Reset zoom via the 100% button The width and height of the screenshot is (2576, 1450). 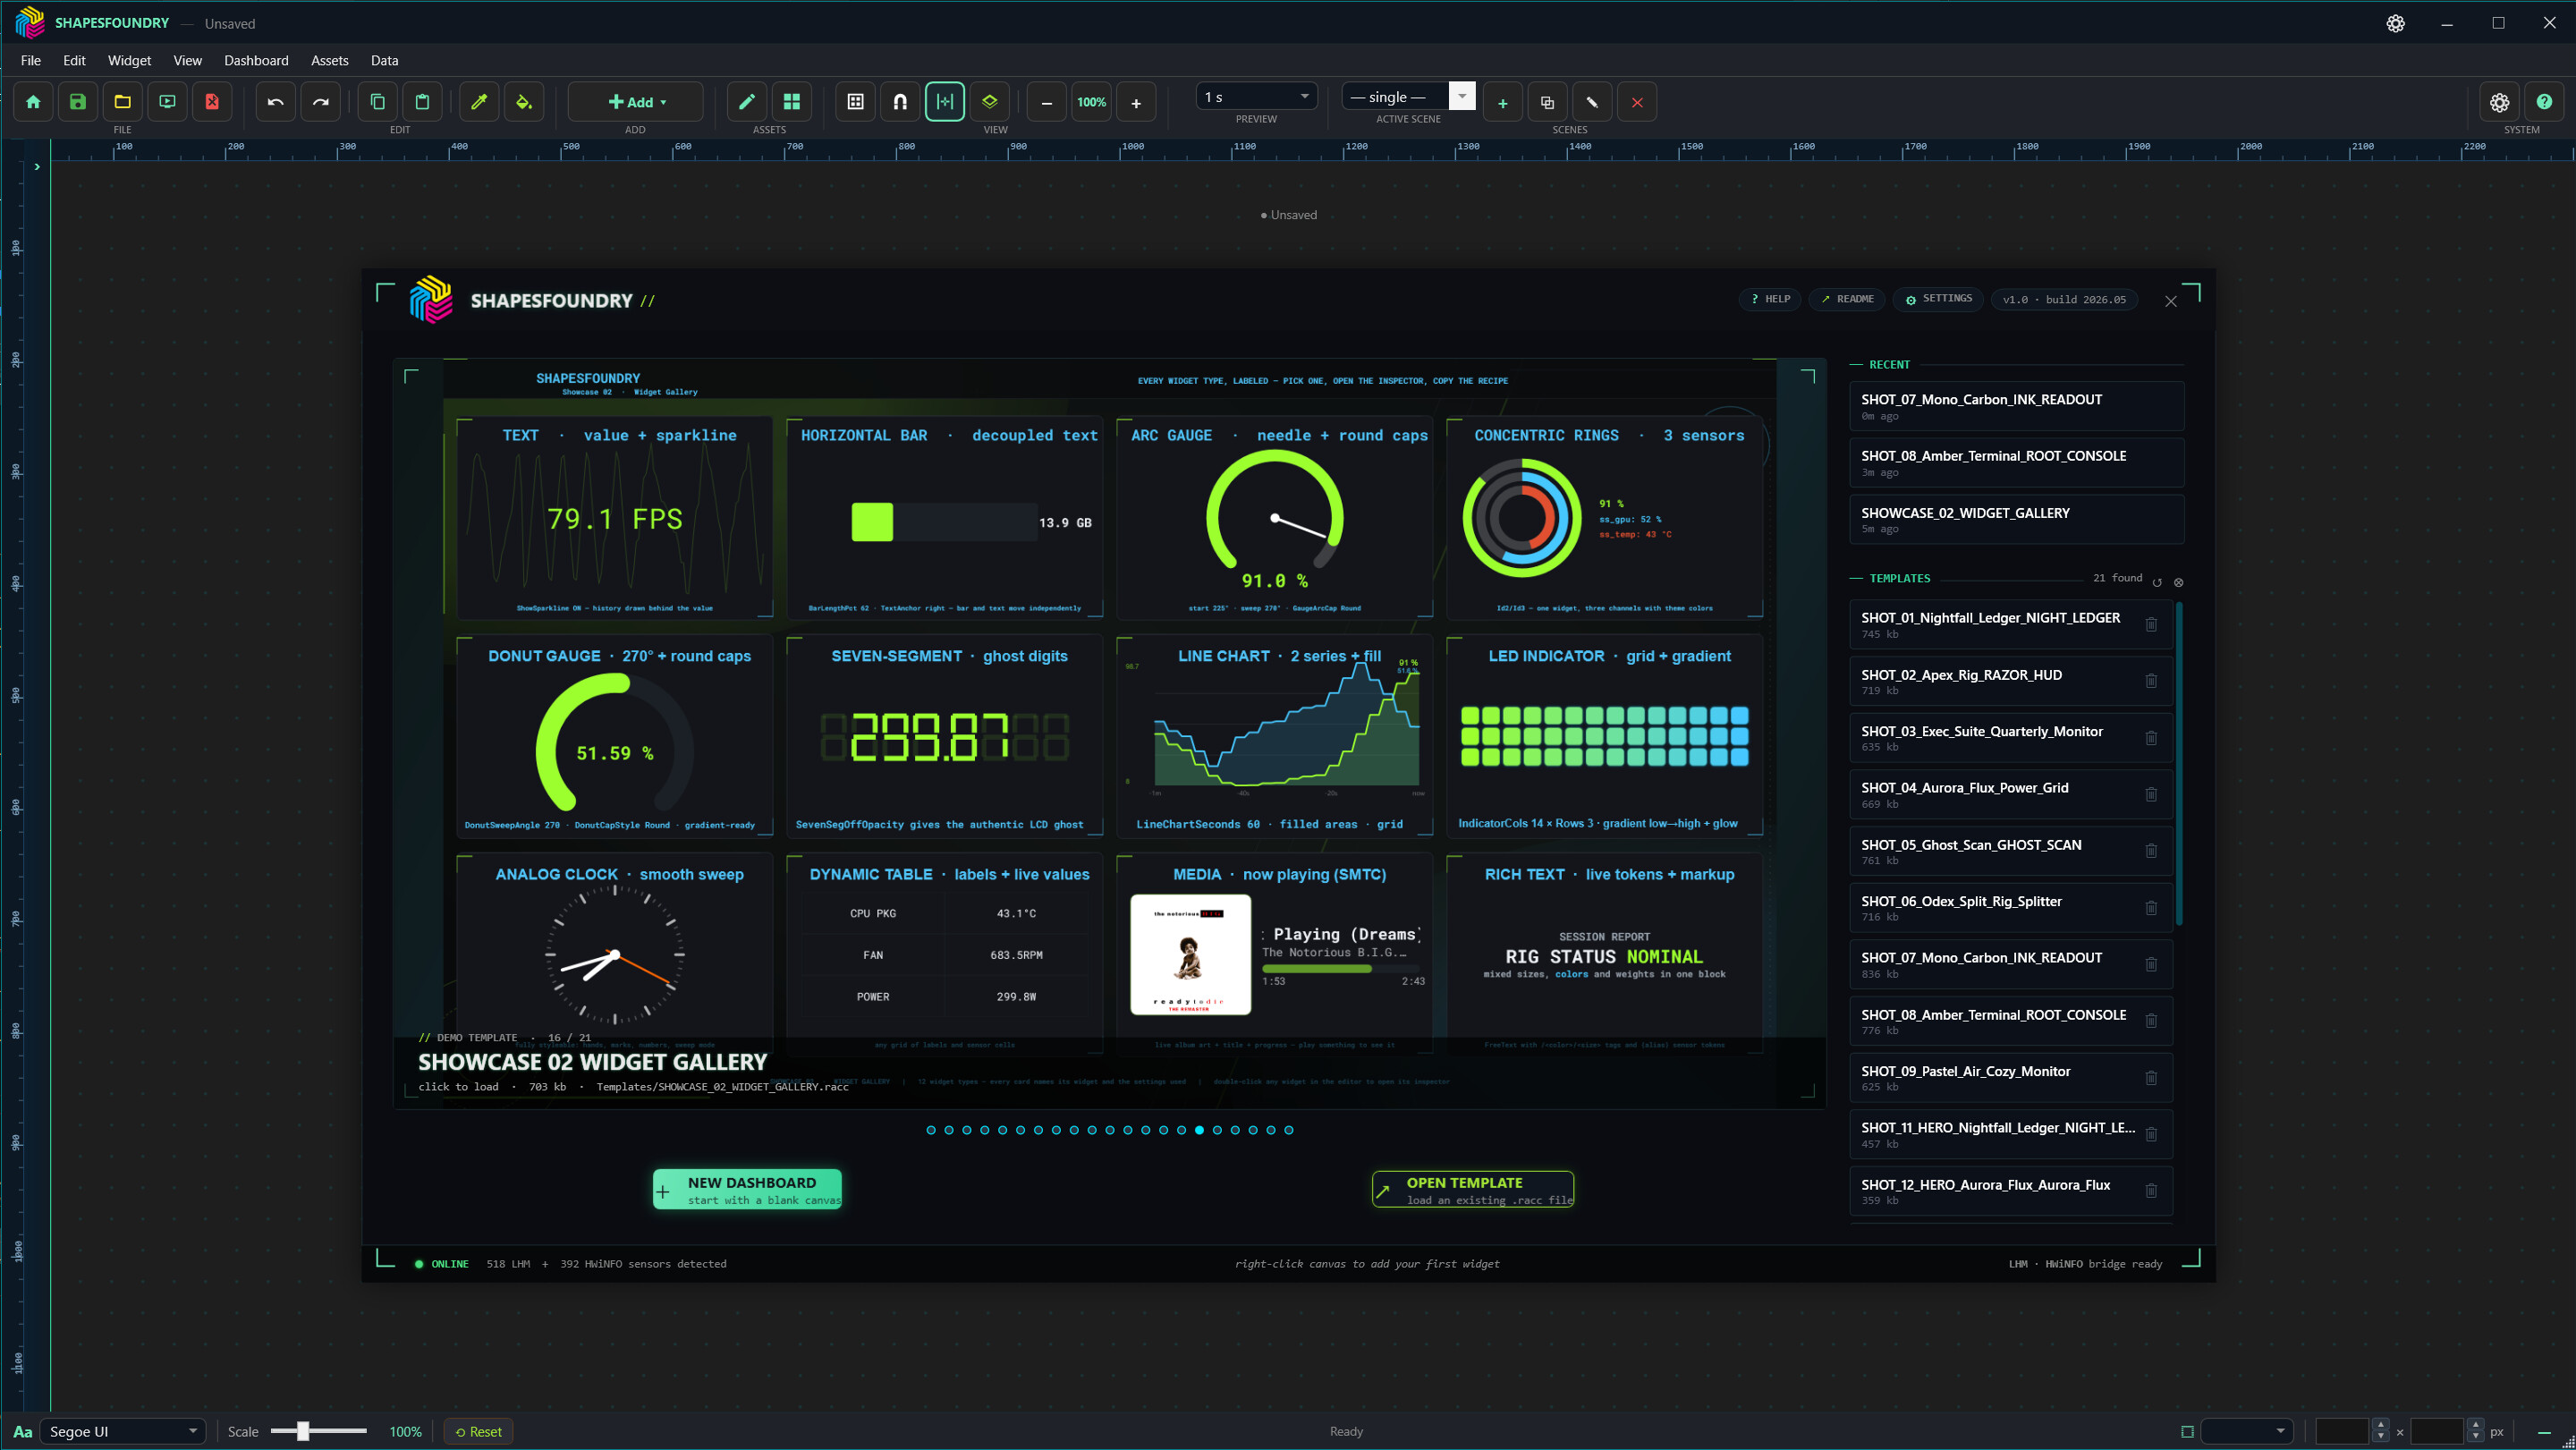coord(1091,102)
